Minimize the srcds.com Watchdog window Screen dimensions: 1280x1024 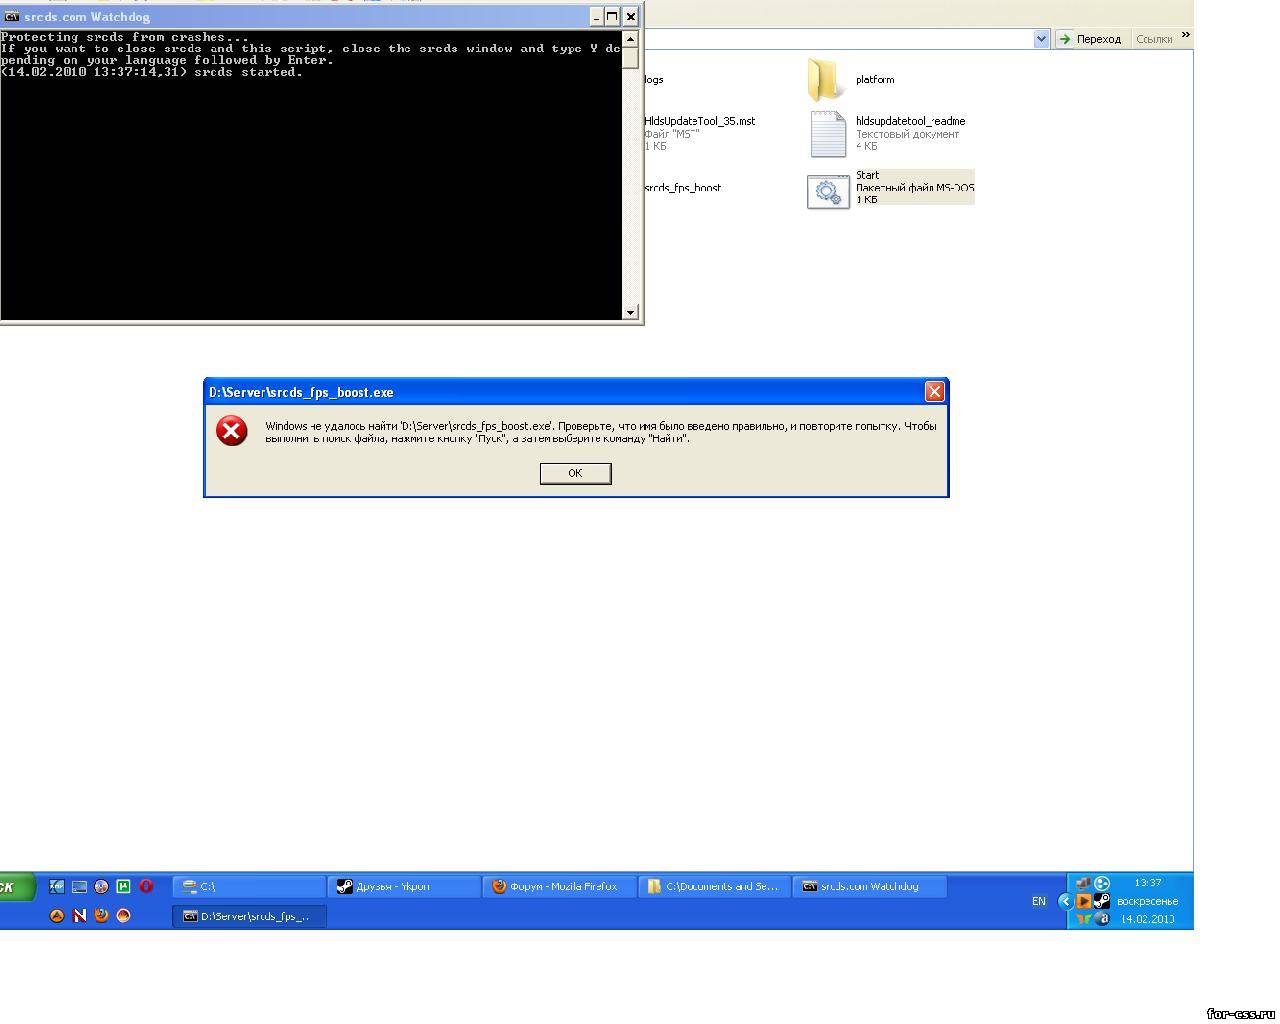tap(596, 16)
